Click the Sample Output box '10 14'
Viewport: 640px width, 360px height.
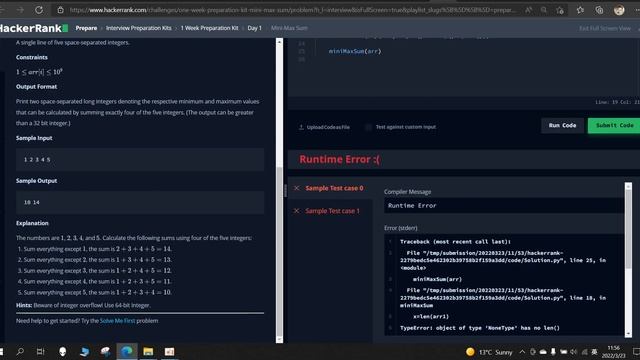tap(140, 202)
